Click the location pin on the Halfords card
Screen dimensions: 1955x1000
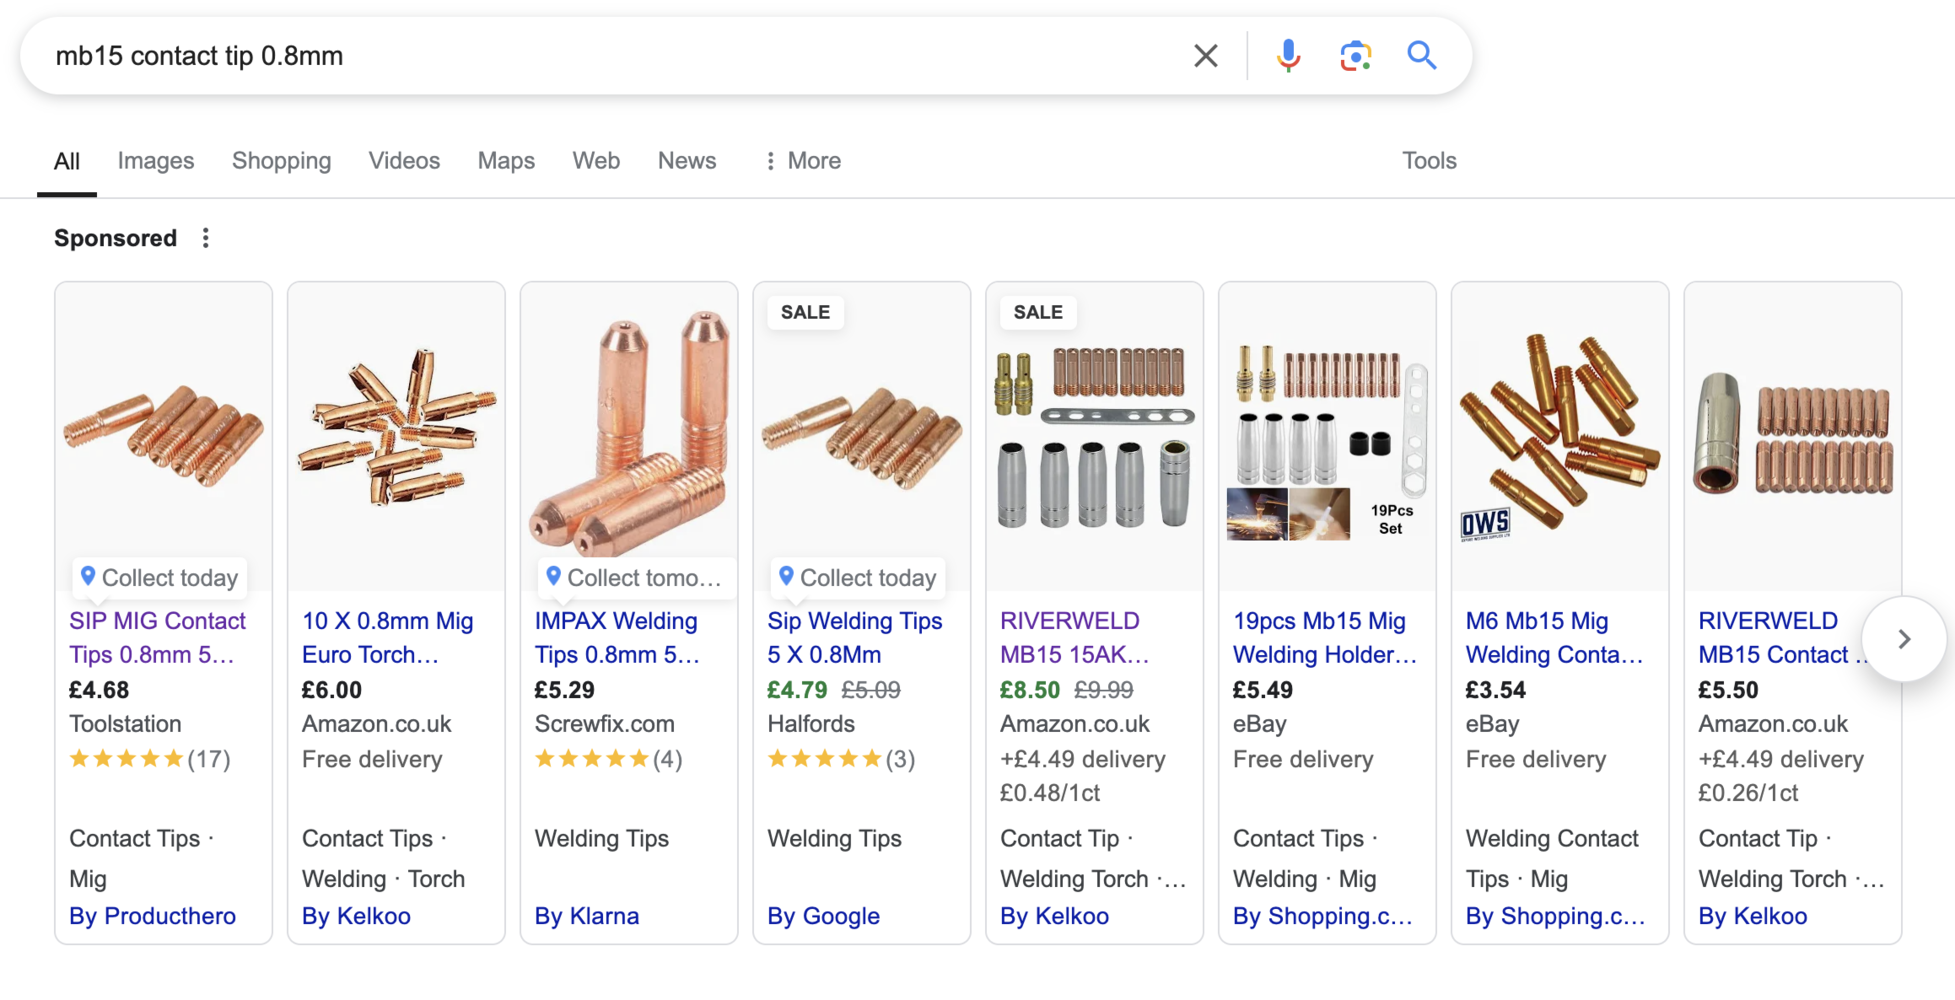coord(786,576)
